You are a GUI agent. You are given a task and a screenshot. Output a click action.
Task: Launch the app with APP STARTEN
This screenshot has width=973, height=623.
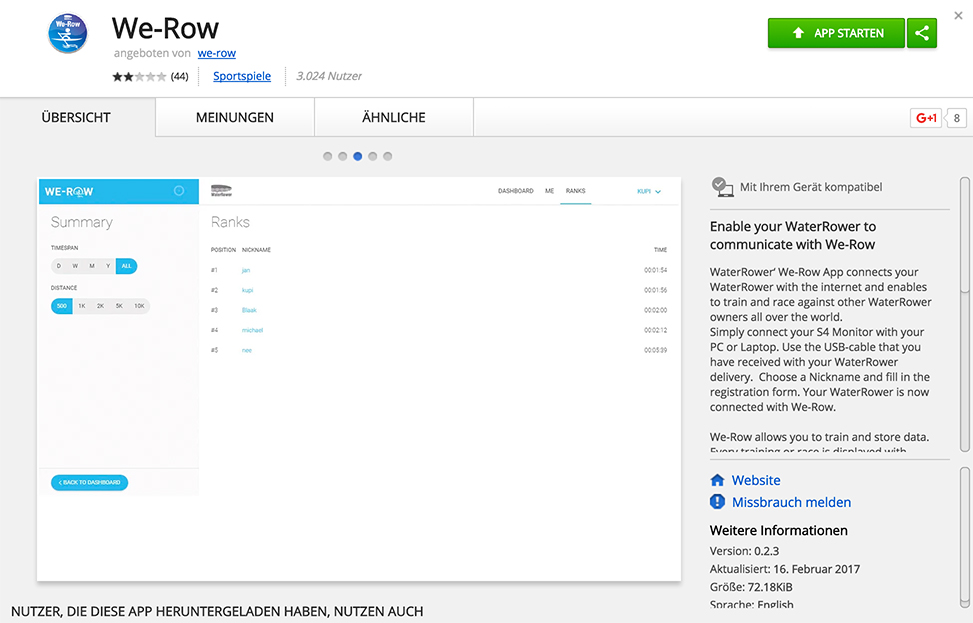pos(836,33)
